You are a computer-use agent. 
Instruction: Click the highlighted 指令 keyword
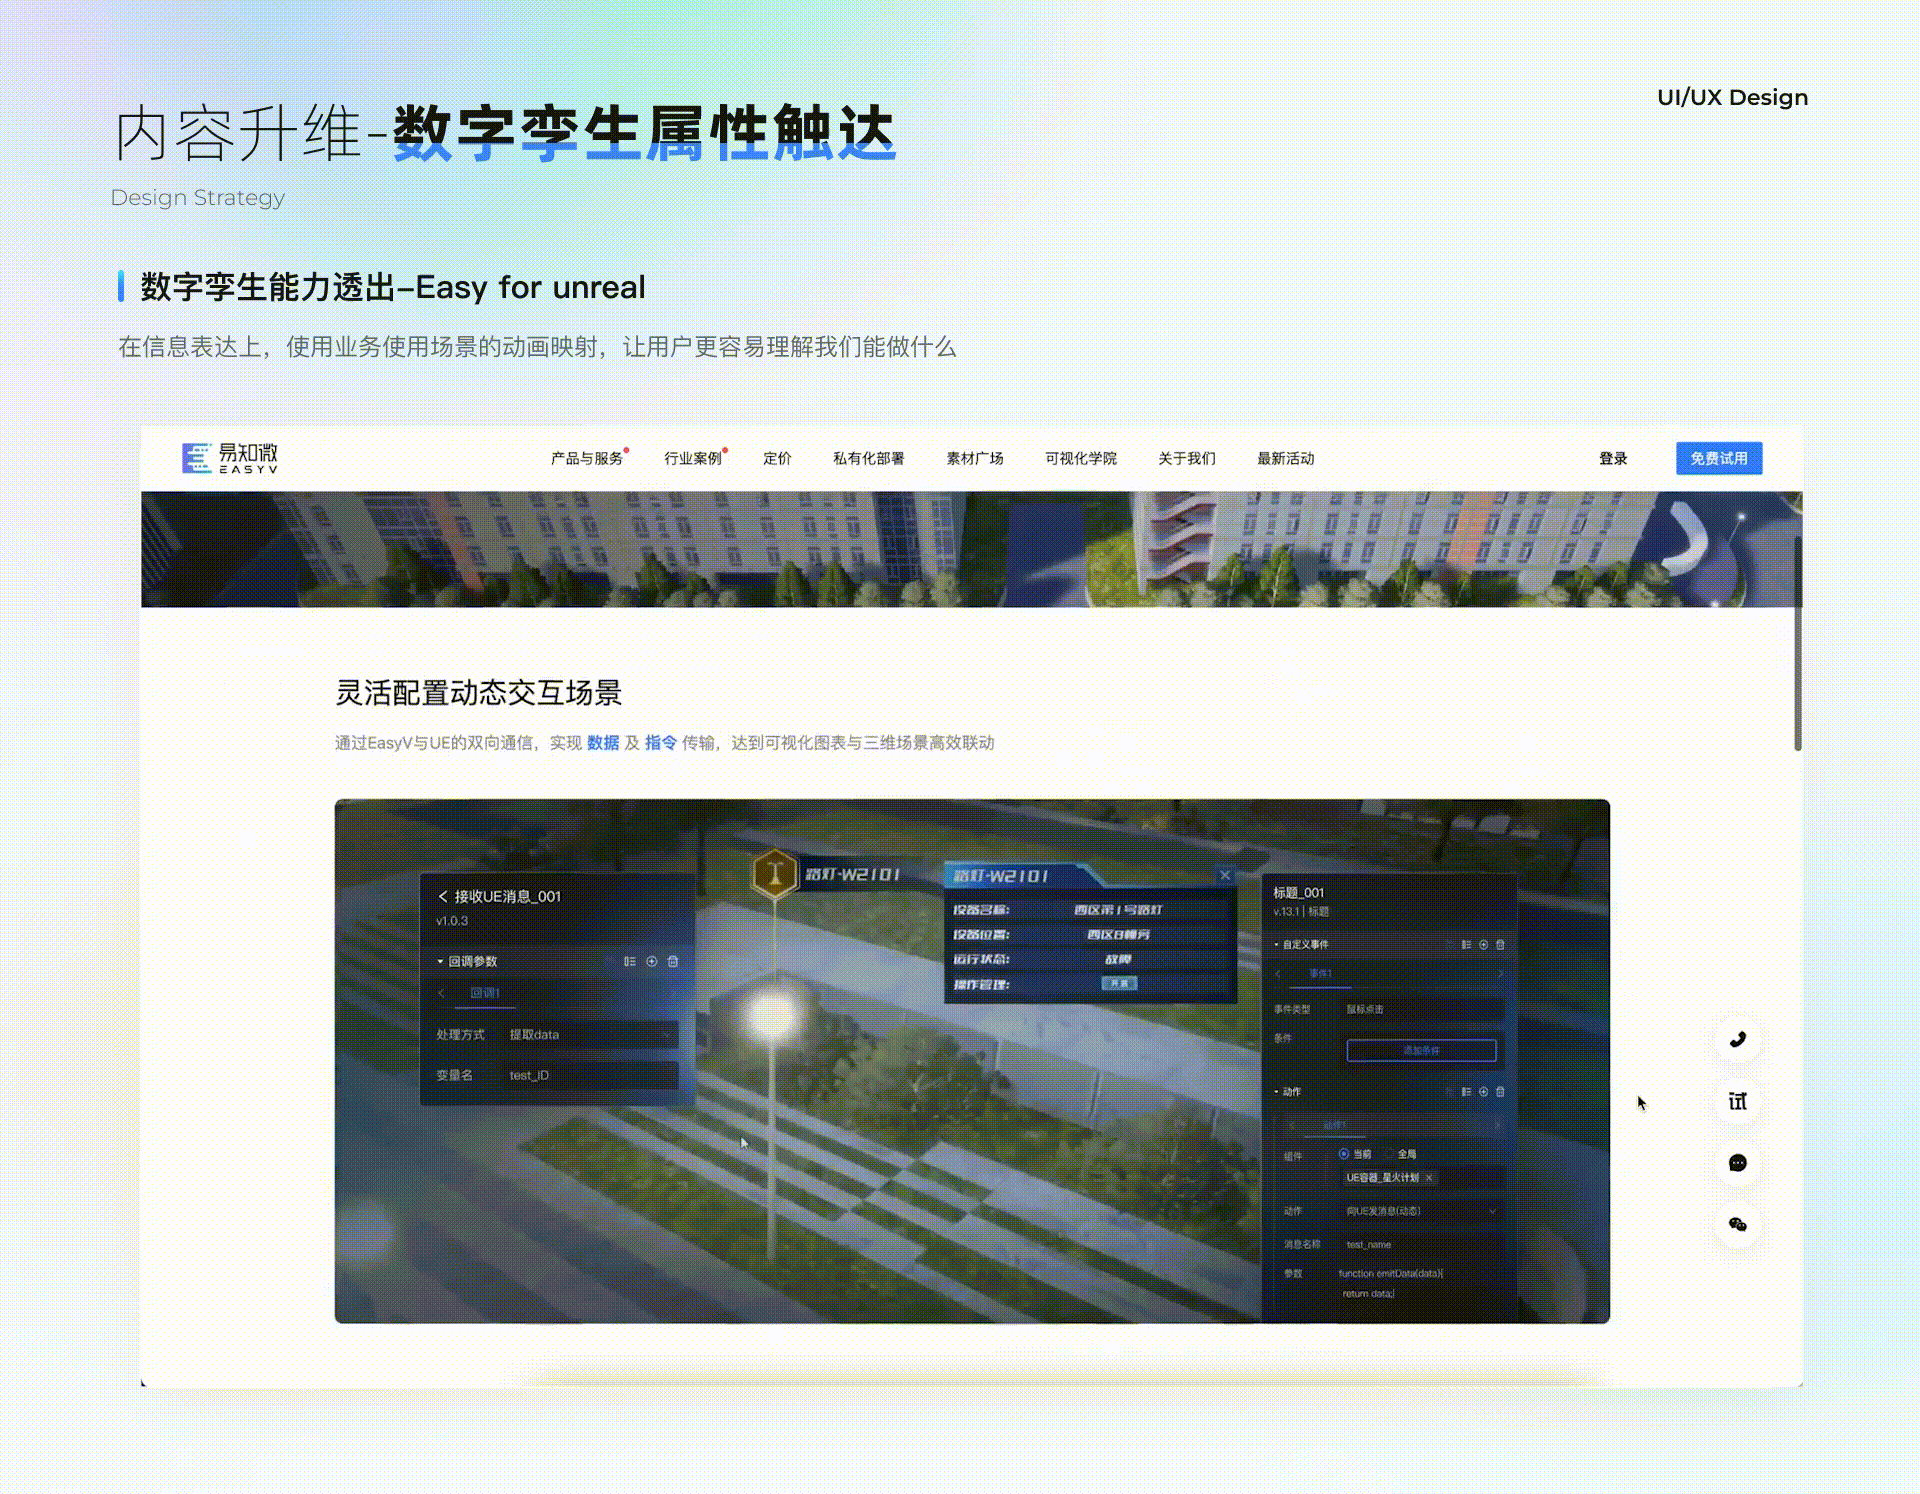[x=660, y=742]
